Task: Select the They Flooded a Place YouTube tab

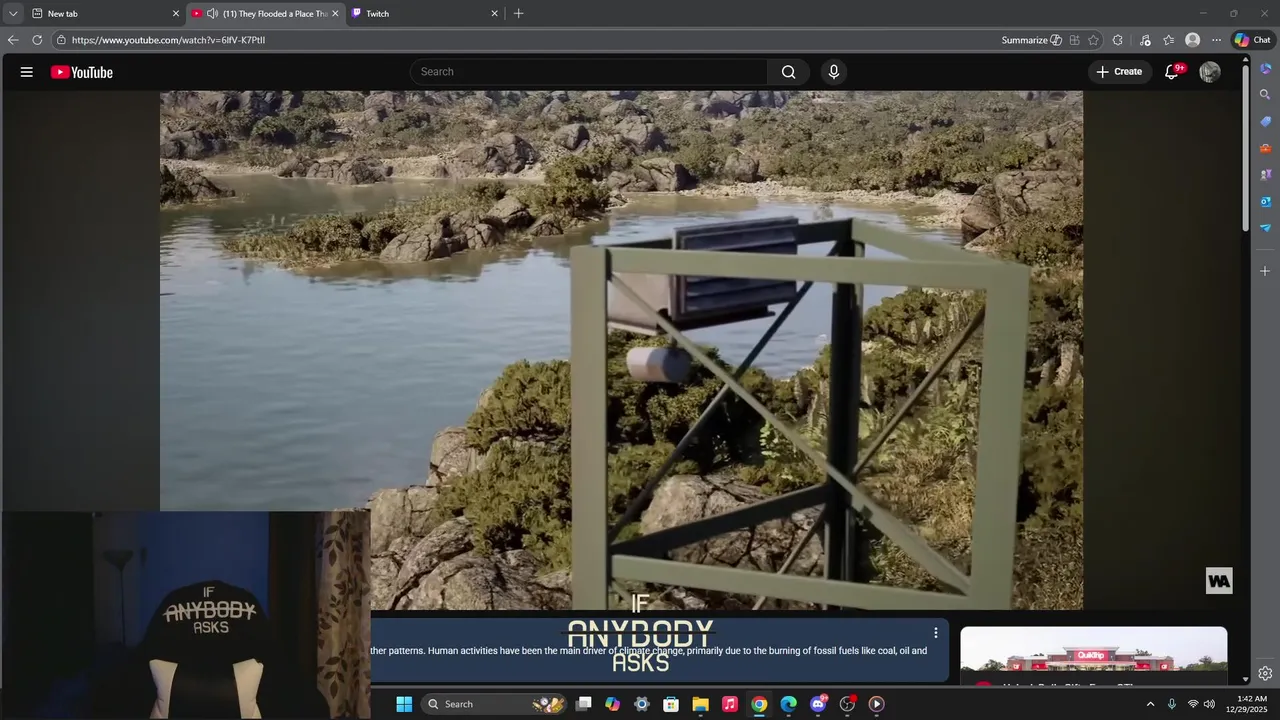Action: pyautogui.click(x=265, y=14)
